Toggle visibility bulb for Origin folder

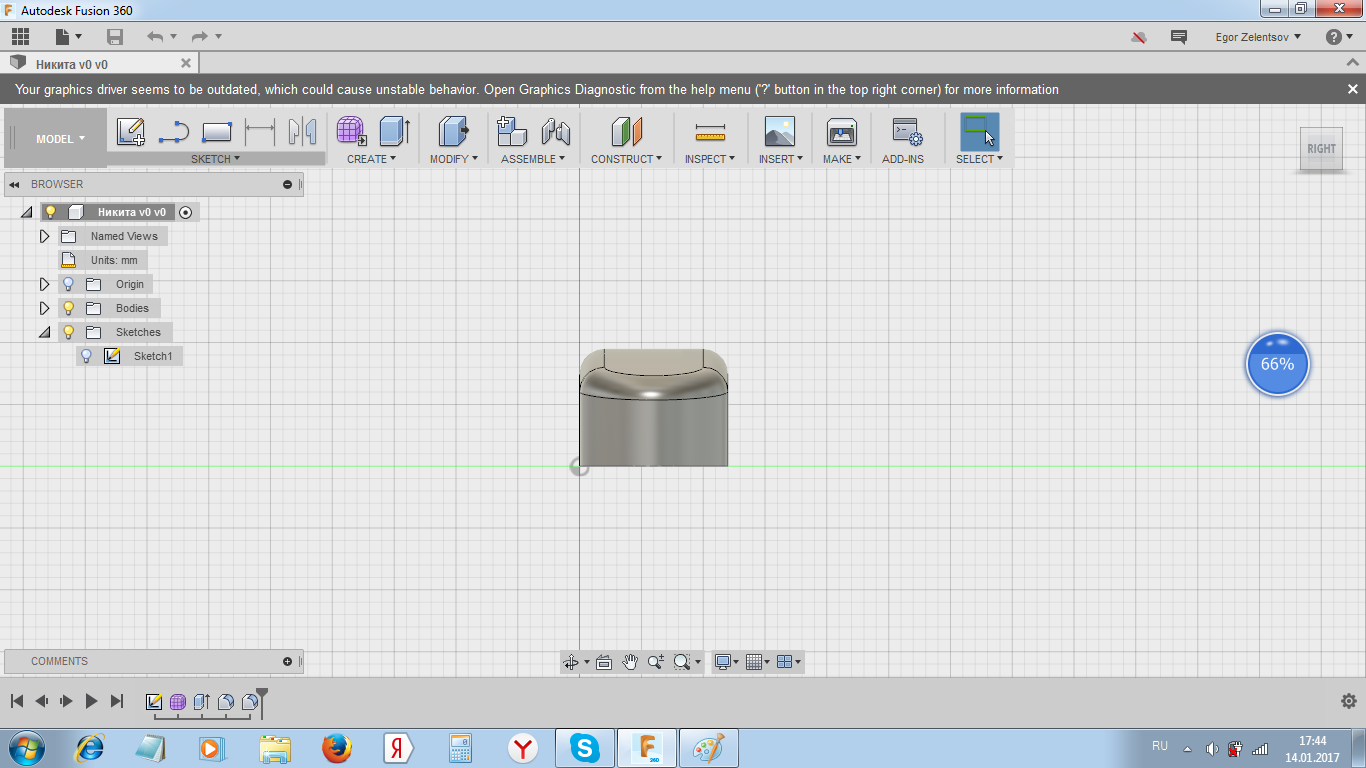click(69, 284)
